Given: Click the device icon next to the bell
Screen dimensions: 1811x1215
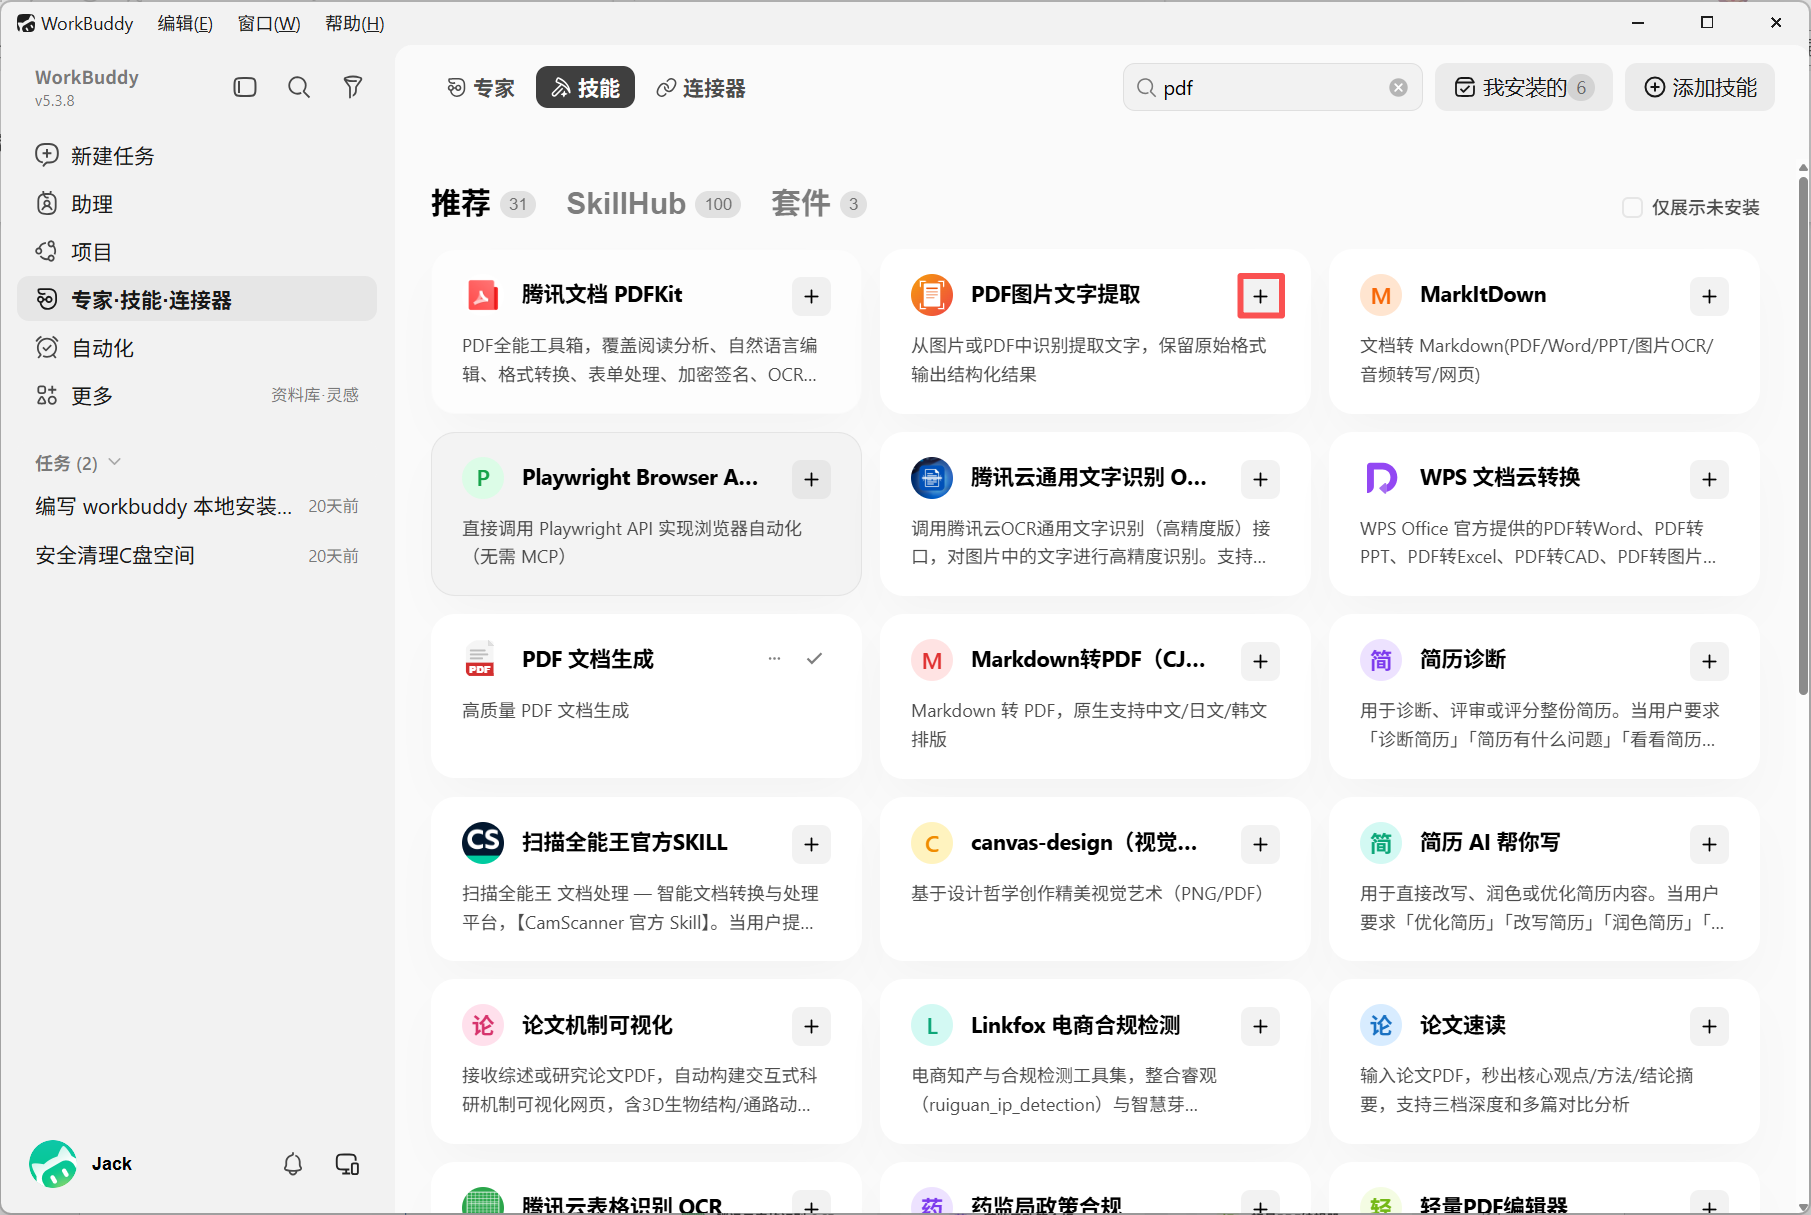Looking at the screenshot, I should point(347,1164).
